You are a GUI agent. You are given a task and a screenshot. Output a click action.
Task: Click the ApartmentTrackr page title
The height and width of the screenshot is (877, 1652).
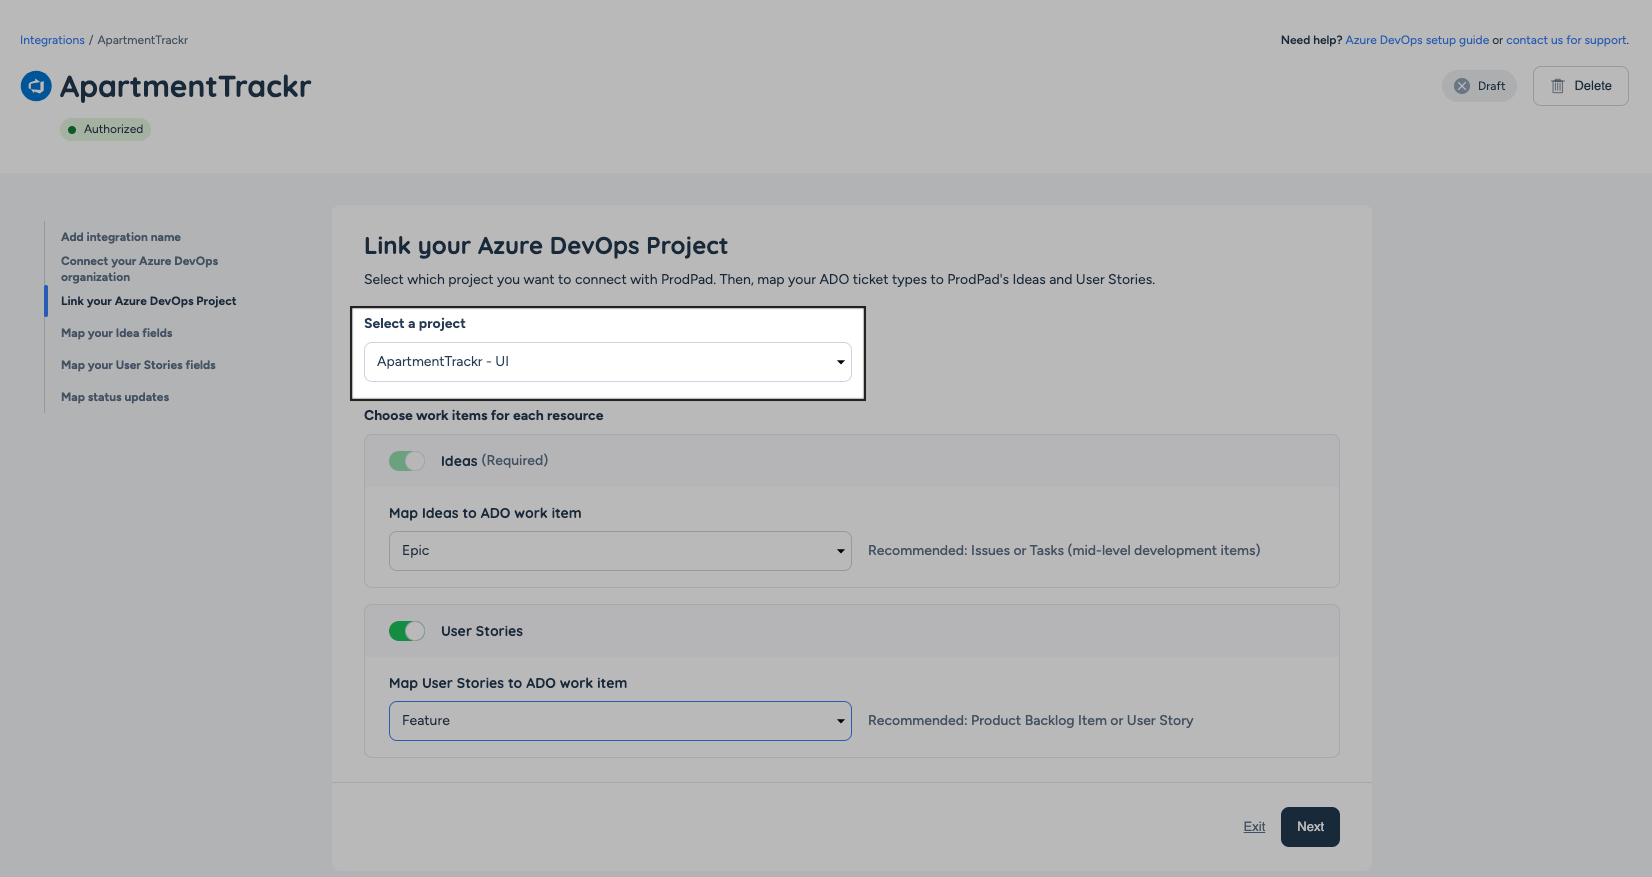coord(186,86)
